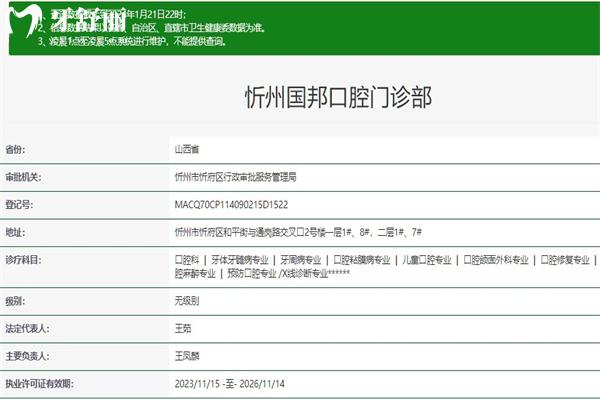Click the 级别 label
This screenshot has height=400, width=600.
(15, 301)
